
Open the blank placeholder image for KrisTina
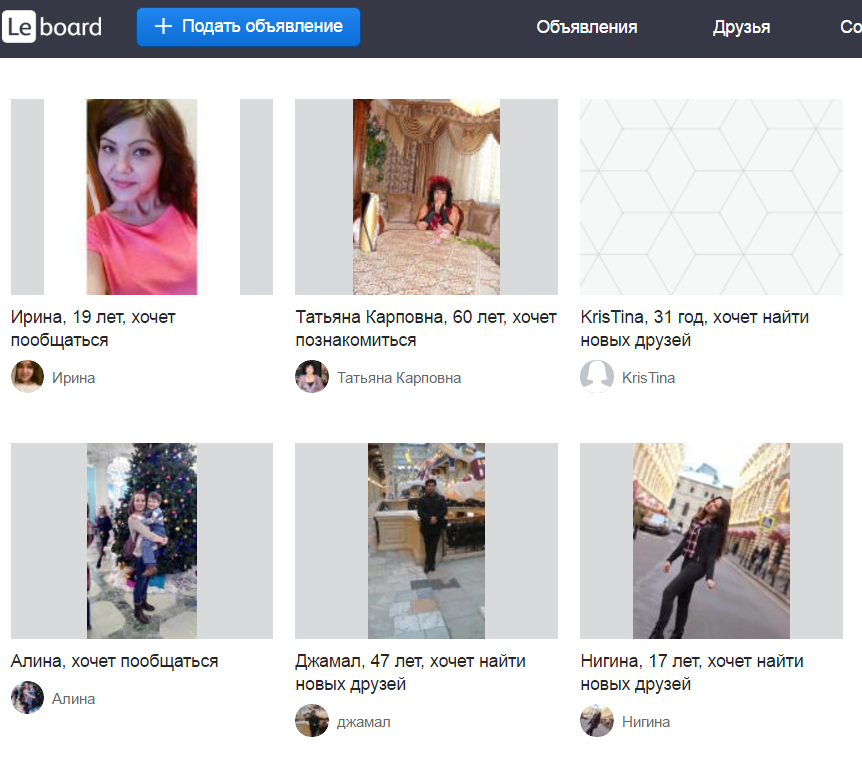pos(711,197)
